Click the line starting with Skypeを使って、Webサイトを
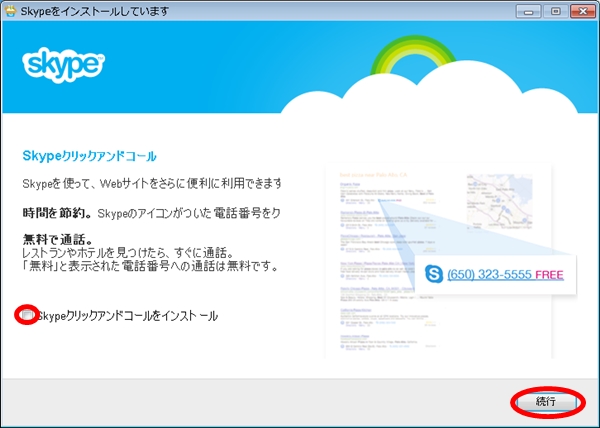Image resolution: width=600 pixels, height=428 pixels. pos(152,184)
